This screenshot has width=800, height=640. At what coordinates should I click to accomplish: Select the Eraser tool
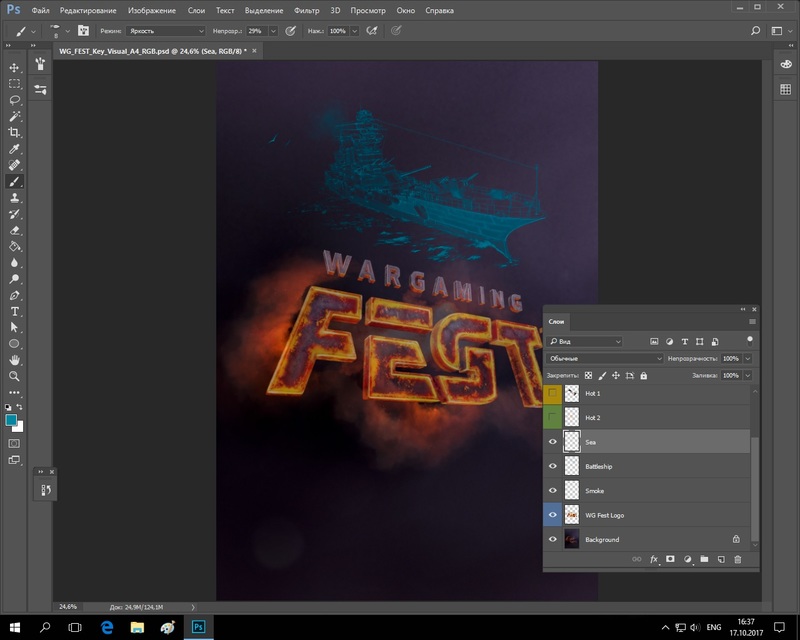coord(14,230)
